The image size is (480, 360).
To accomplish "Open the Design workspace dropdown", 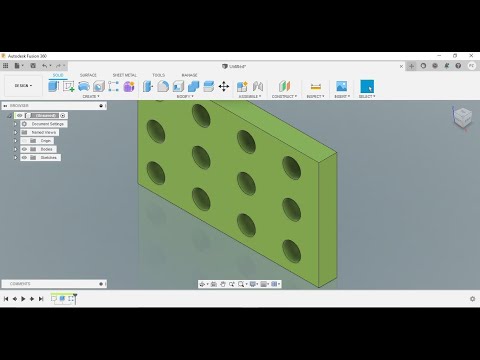I will point(23,86).
